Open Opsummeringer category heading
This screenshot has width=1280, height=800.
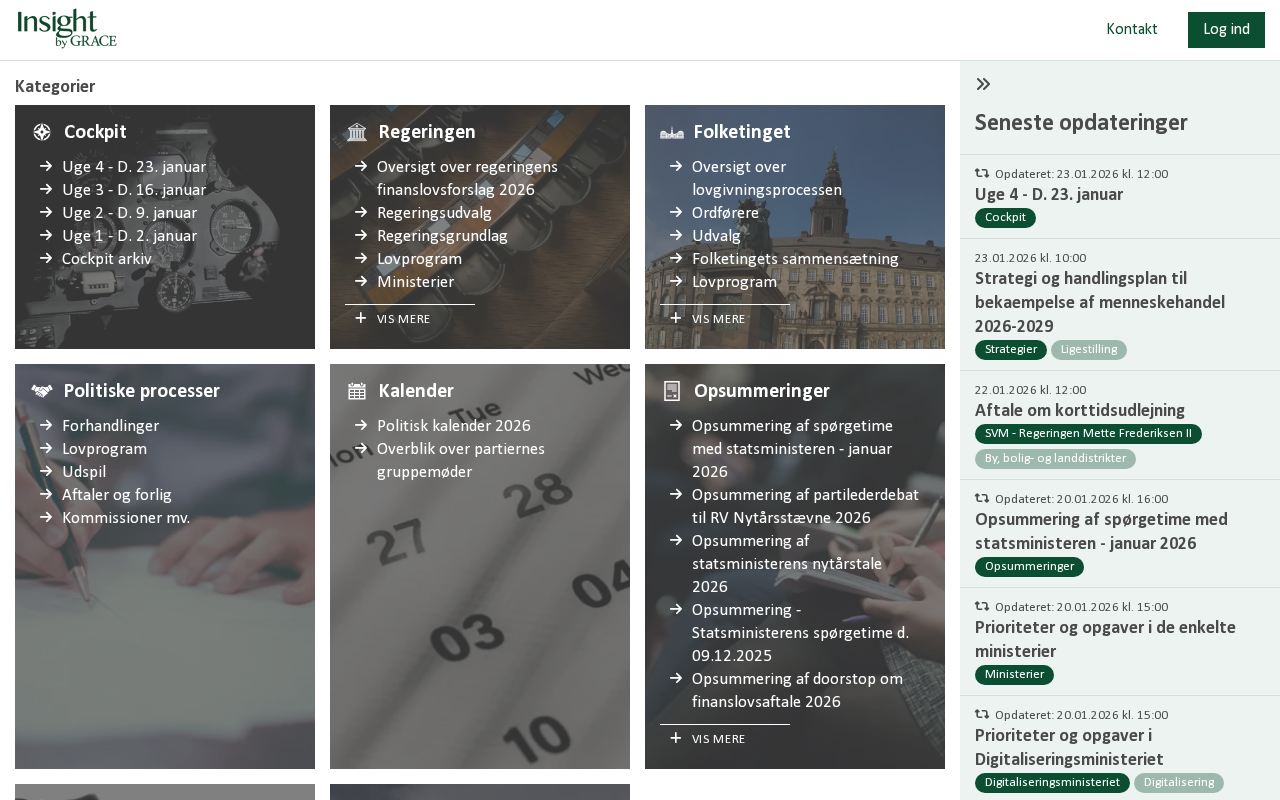pos(761,391)
